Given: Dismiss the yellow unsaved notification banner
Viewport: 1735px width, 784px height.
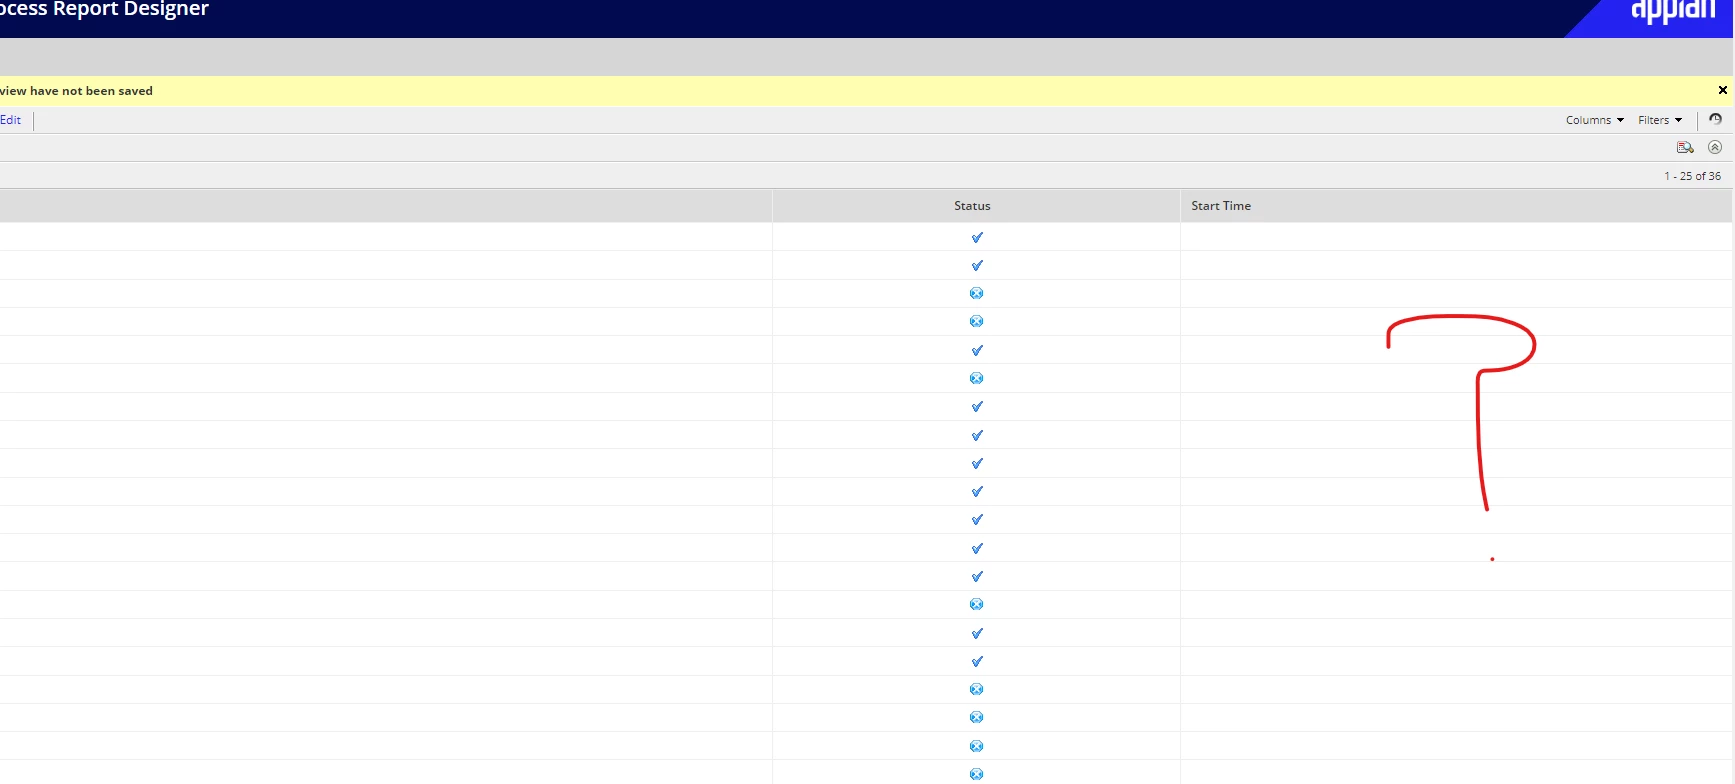Looking at the screenshot, I should click(x=1722, y=90).
